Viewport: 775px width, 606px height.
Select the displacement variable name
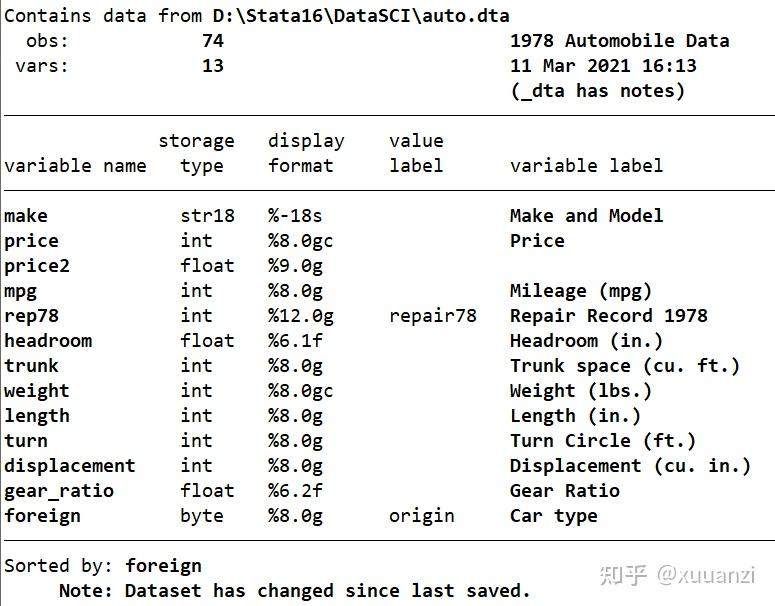[x=70, y=466]
